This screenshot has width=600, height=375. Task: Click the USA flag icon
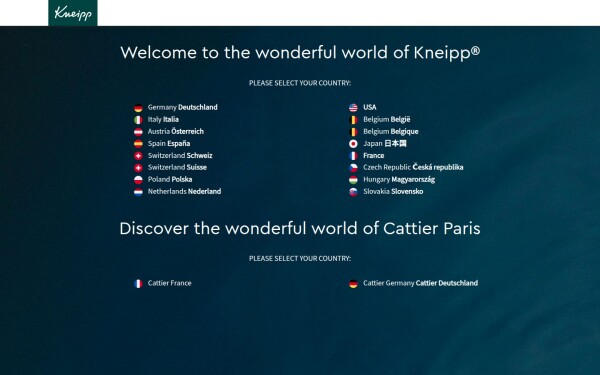353,108
